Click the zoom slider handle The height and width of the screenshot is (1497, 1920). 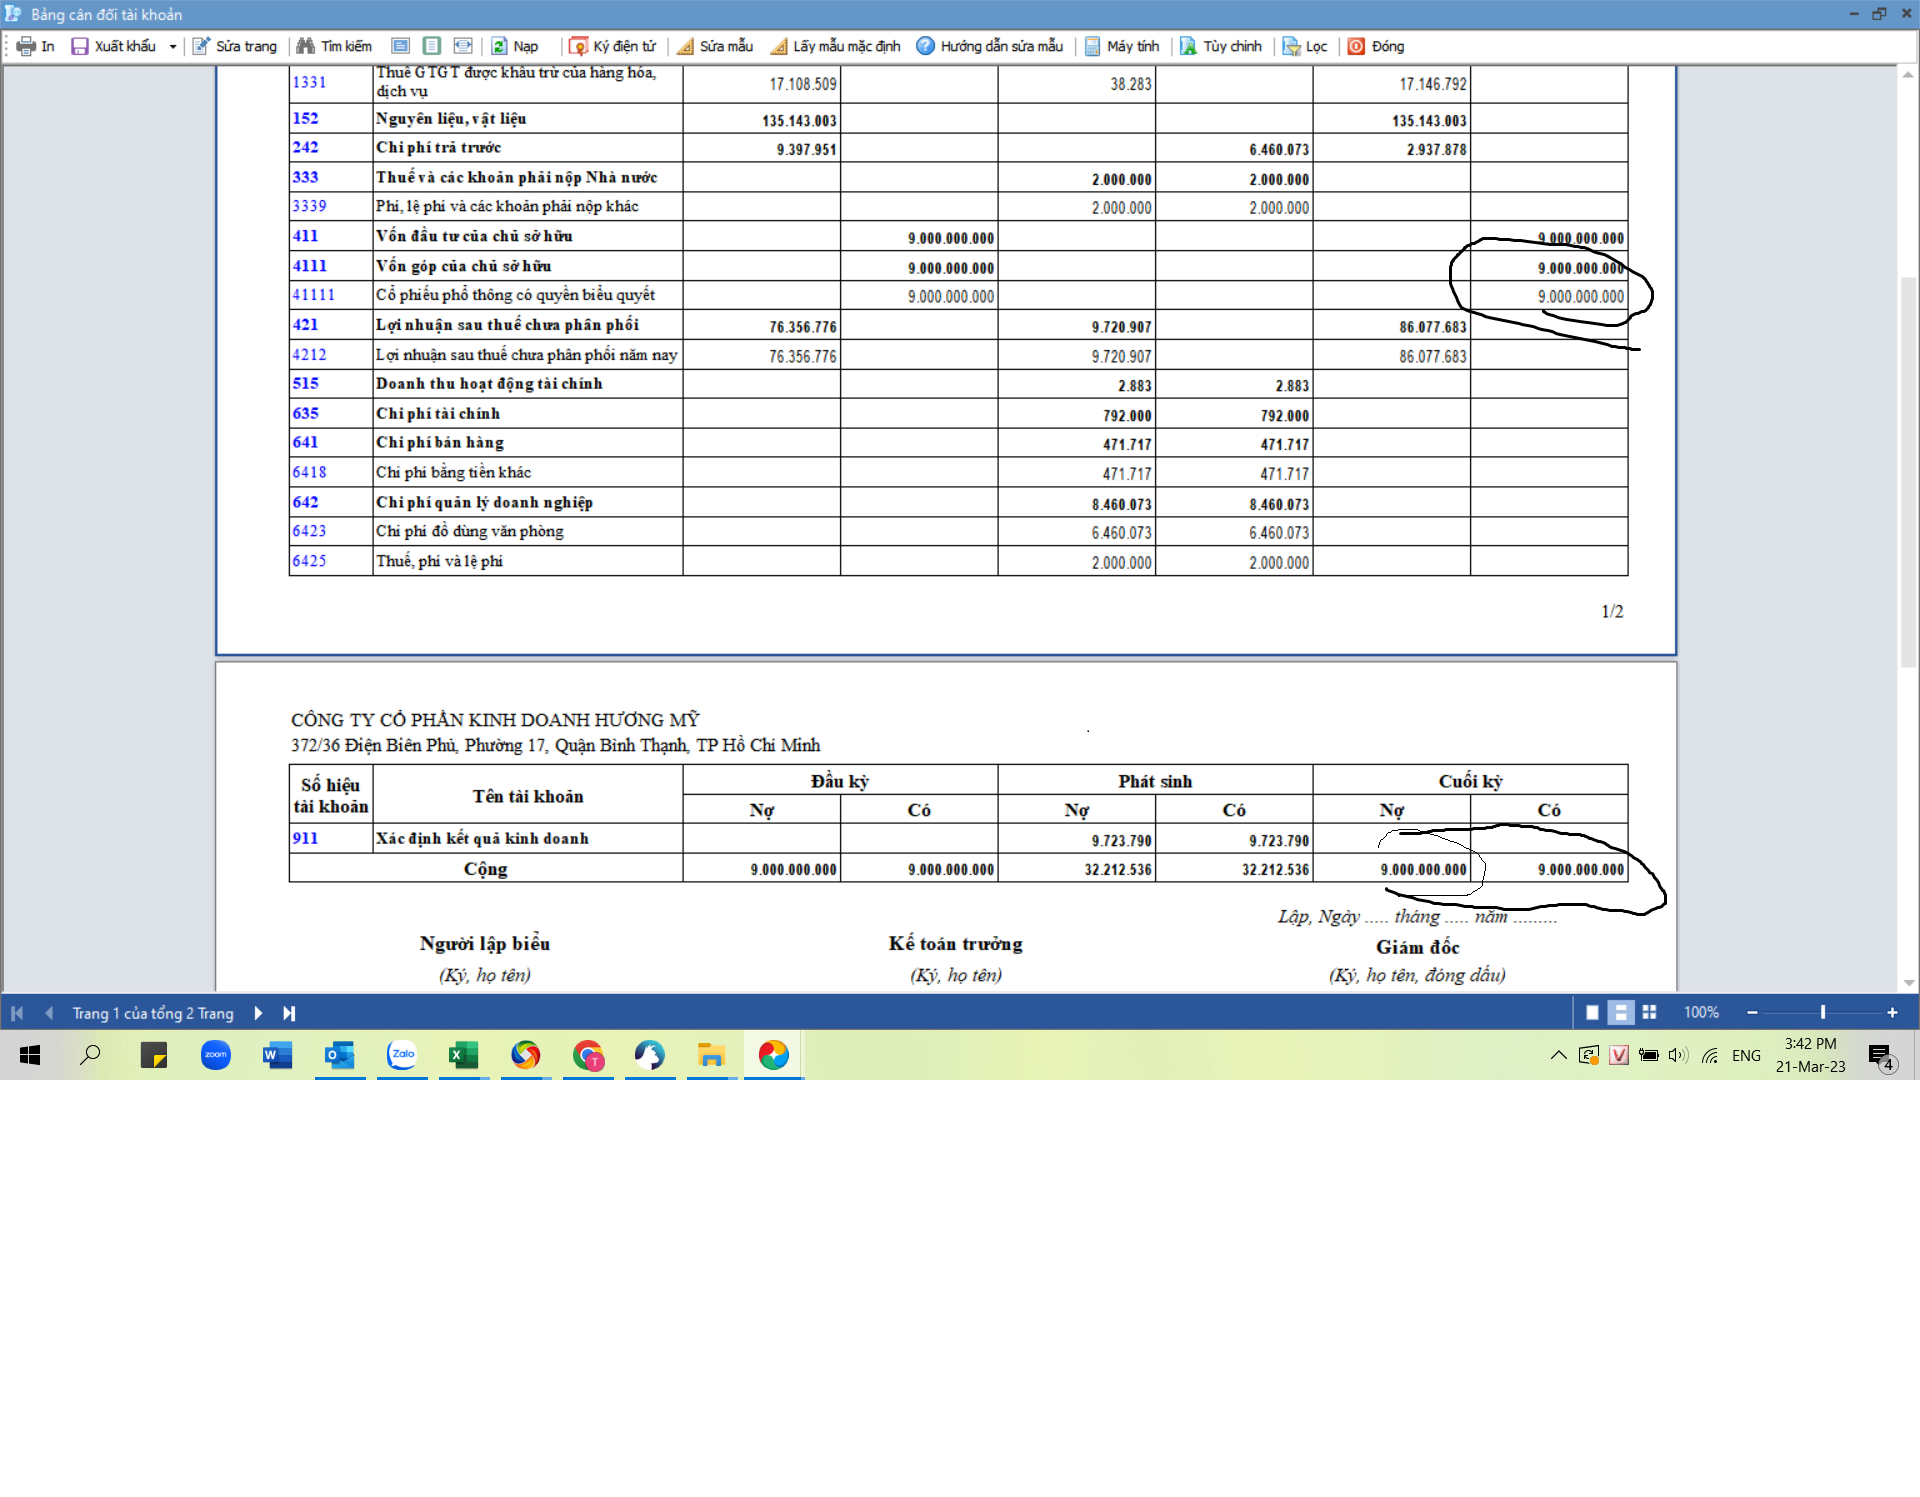tap(1822, 1012)
